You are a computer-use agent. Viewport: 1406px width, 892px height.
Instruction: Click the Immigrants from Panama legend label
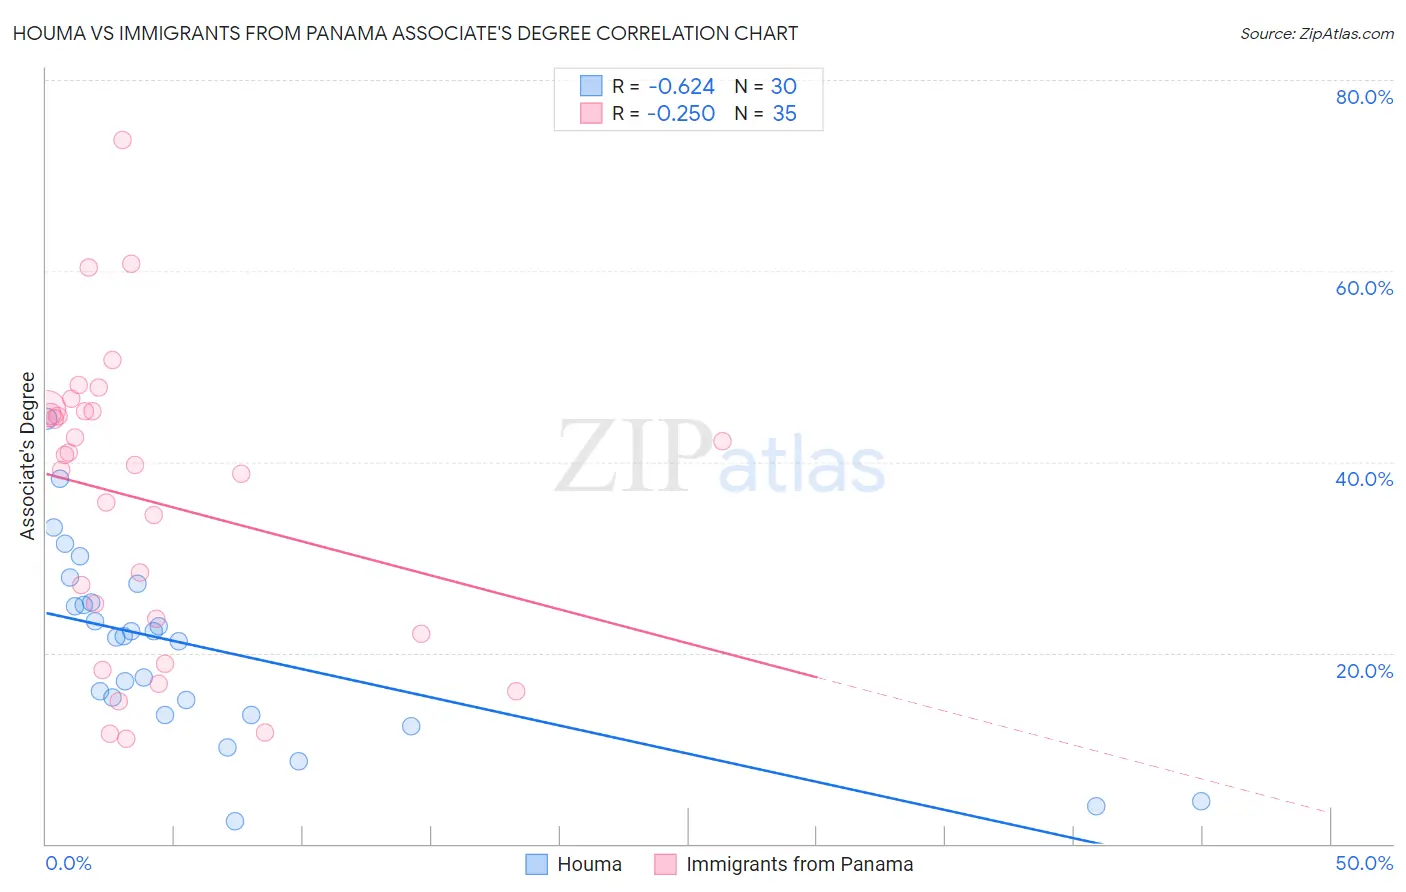pos(799,864)
